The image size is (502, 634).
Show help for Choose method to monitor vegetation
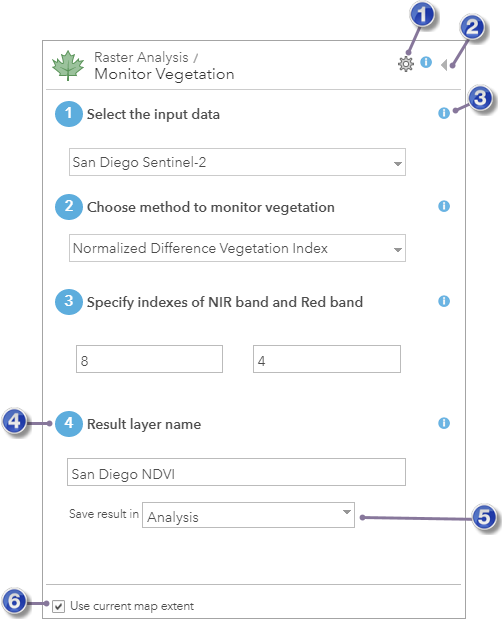444,206
